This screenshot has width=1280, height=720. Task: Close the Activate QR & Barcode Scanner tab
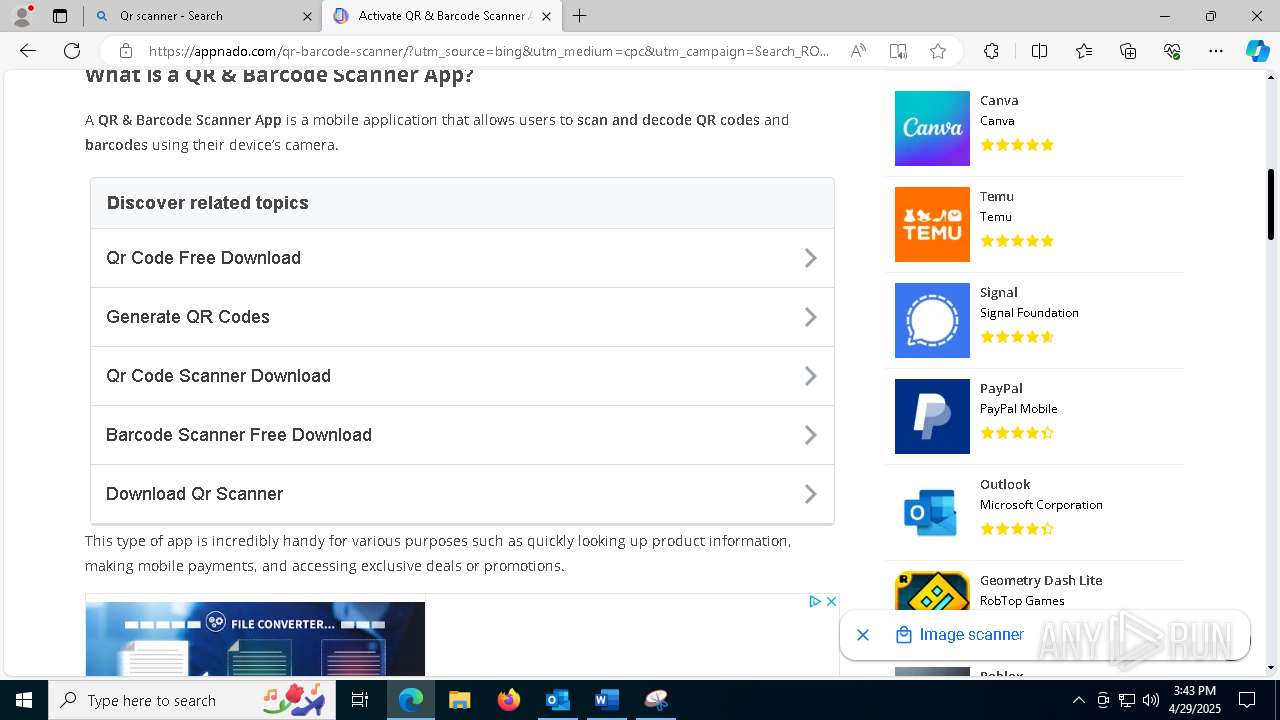tap(546, 16)
